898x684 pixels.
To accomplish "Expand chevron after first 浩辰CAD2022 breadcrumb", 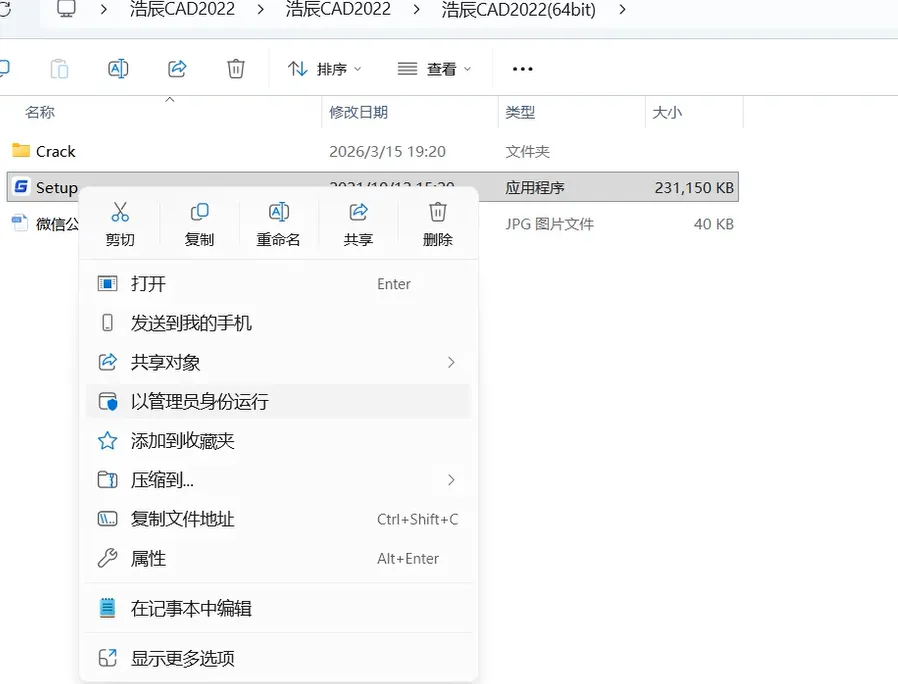I will [261, 9].
